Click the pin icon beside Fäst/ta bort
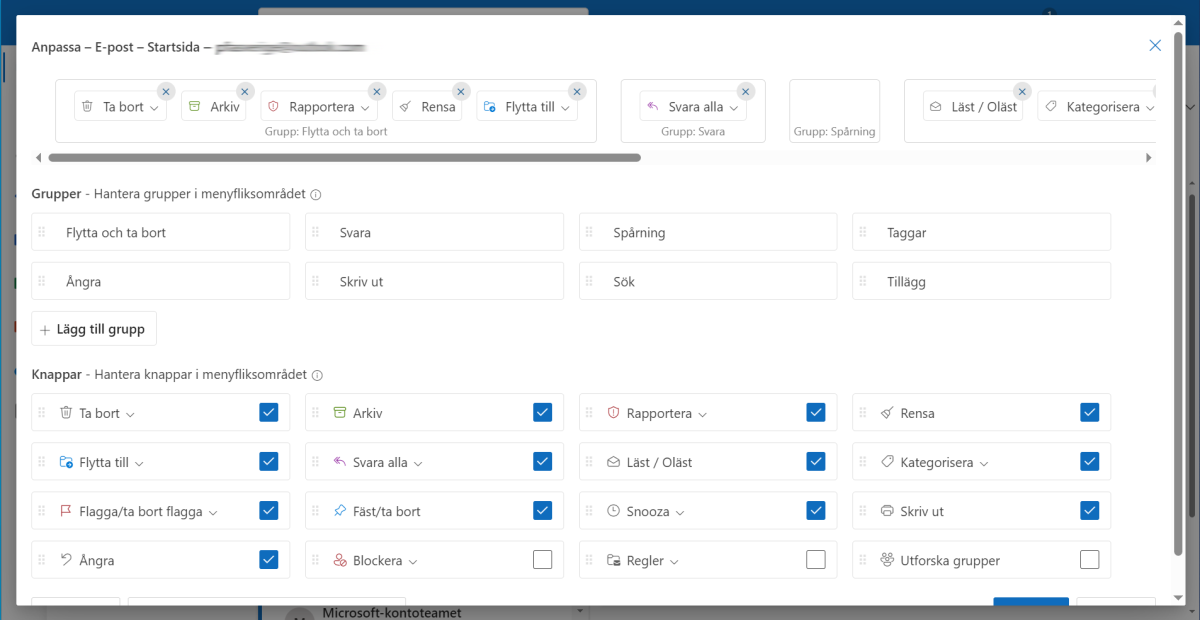The width and height of the screenshot is (1200, 620). click(x=339, y=511)
